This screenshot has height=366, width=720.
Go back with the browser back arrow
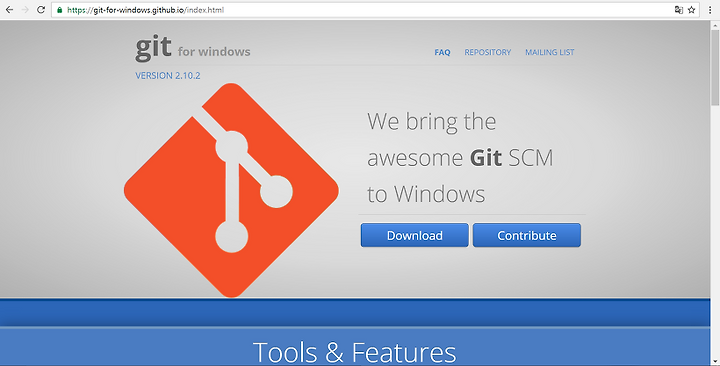[x=9, y=10]
